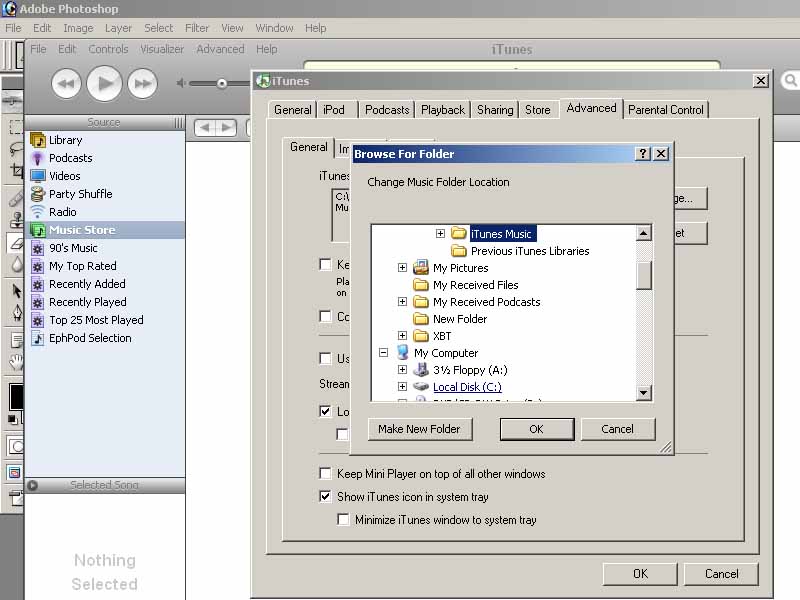Uncheck Show iTunes icon in system tray
Image resolution: width=800 pixels, height=600 pixels.
(x=325, y=496)
